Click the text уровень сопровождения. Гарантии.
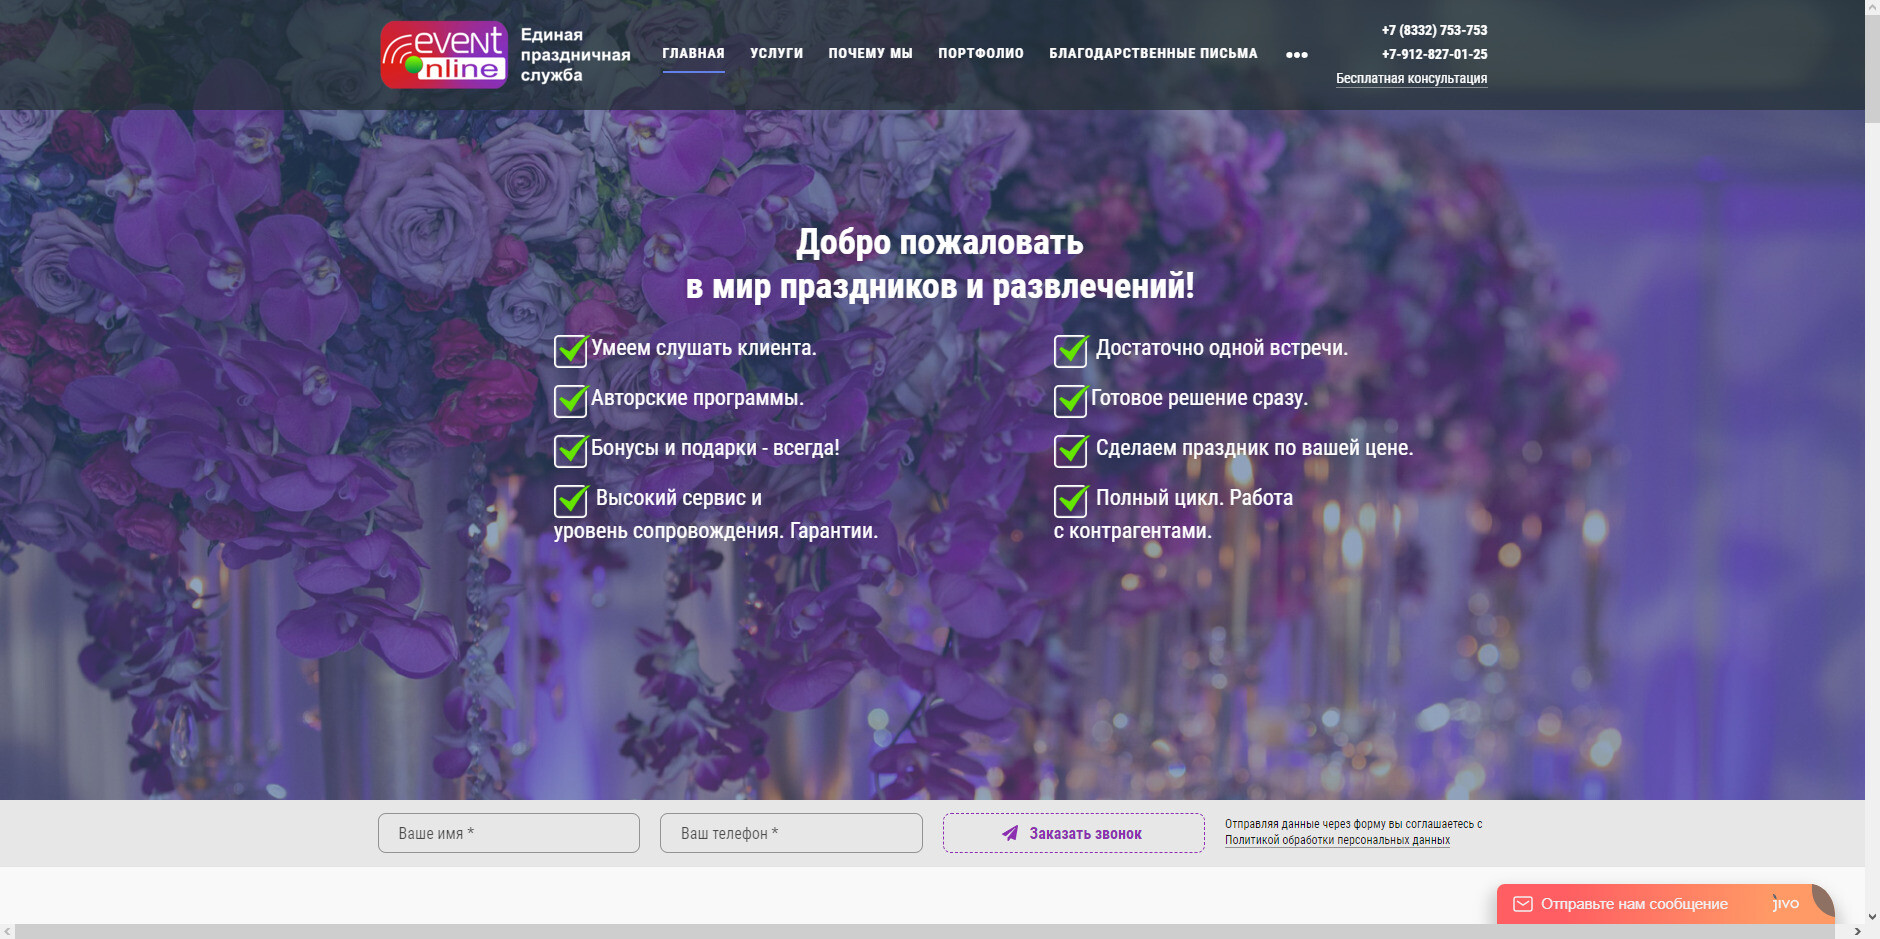Screen dimensions: 1880x939 tap(716, 531)
